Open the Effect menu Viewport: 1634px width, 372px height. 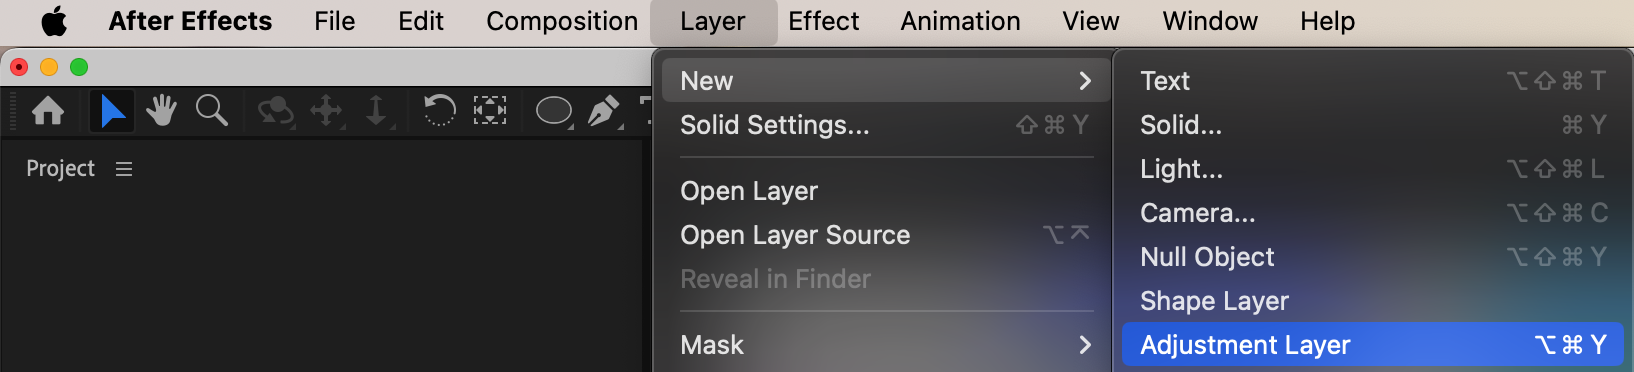coord(823,21)
